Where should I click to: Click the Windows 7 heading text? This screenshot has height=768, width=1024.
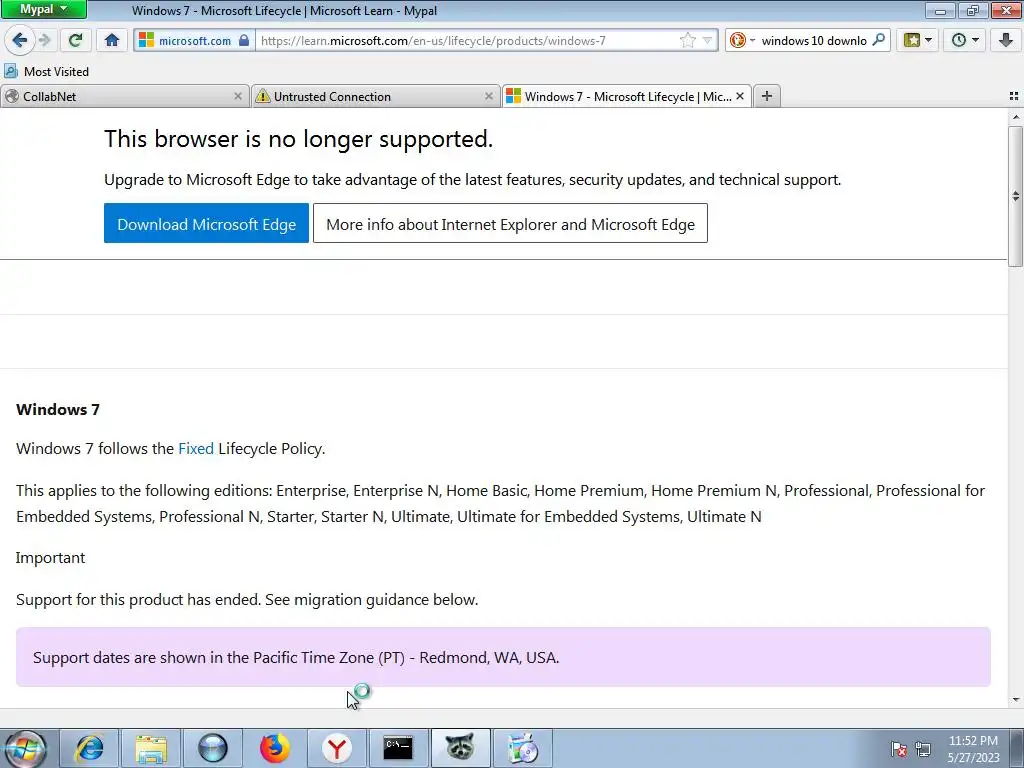click(58, 409)
